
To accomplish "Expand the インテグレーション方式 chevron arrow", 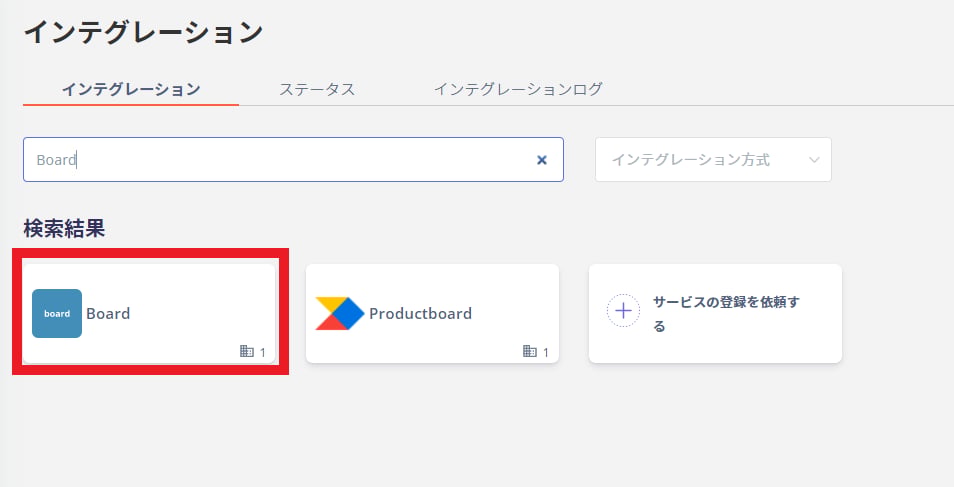I will point(814,160).
